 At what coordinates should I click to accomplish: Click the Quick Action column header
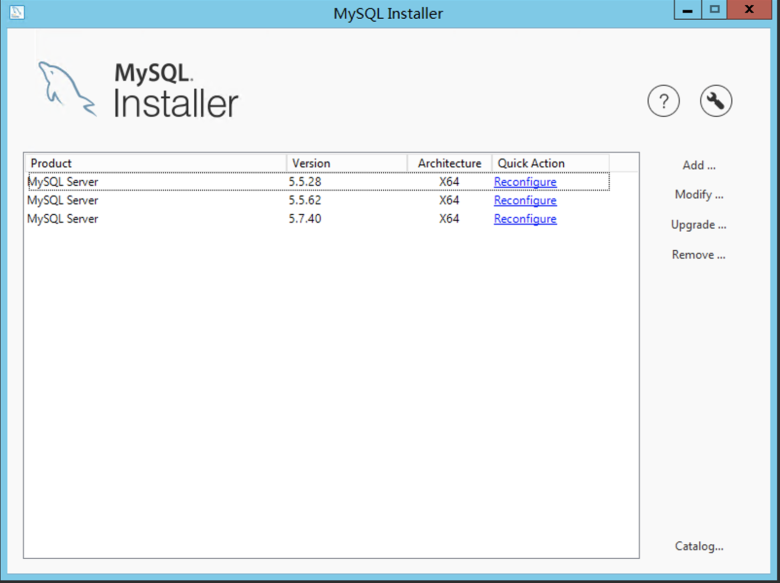550,163
